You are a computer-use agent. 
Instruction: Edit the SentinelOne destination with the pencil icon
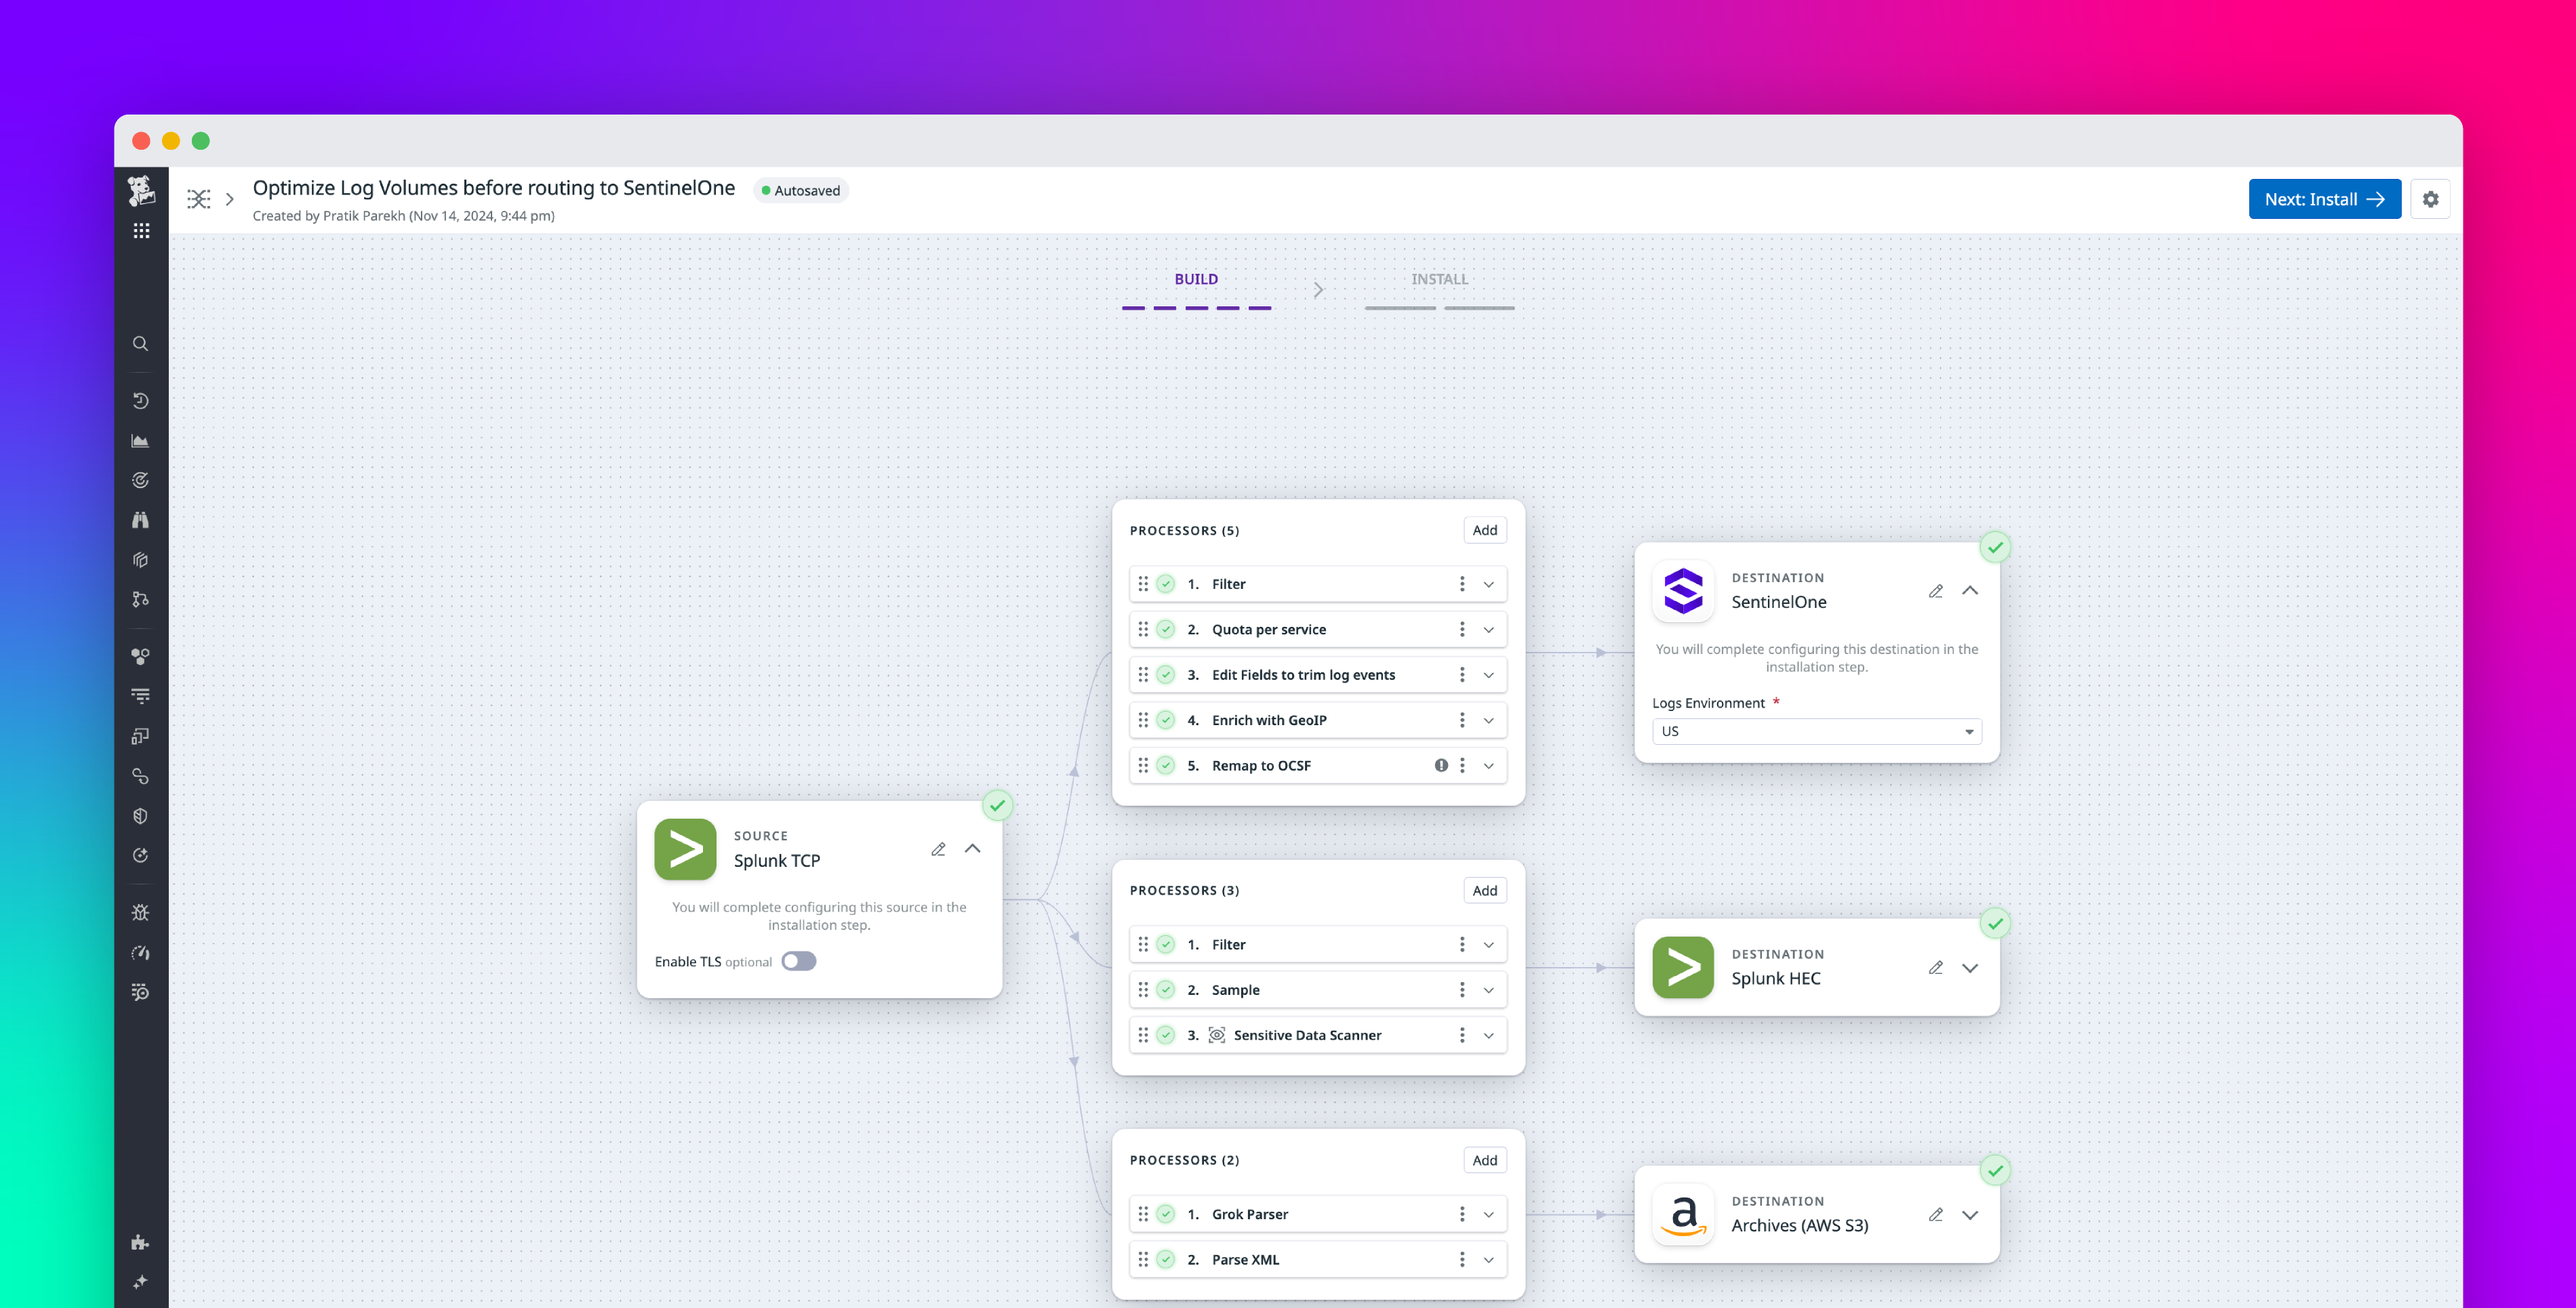coord(1936,591)
